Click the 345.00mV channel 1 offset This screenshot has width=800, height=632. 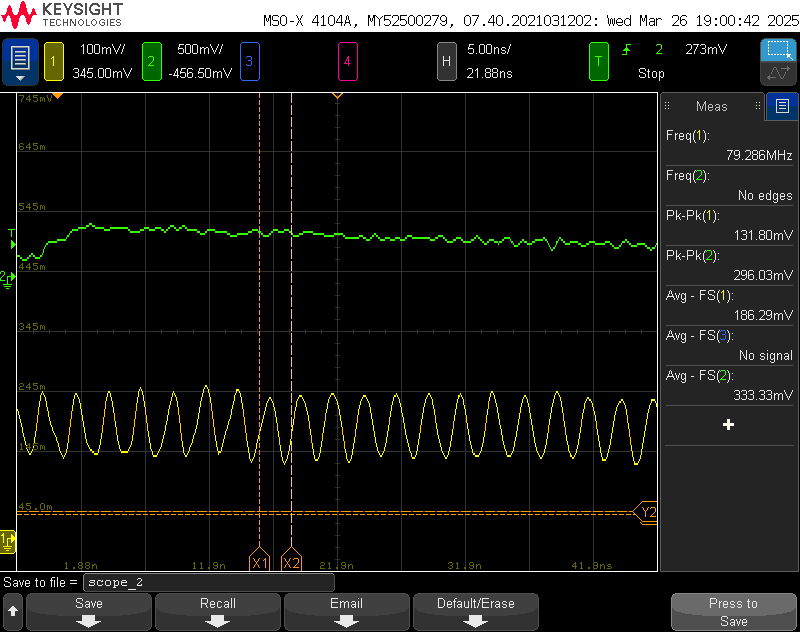pos(102,73)
